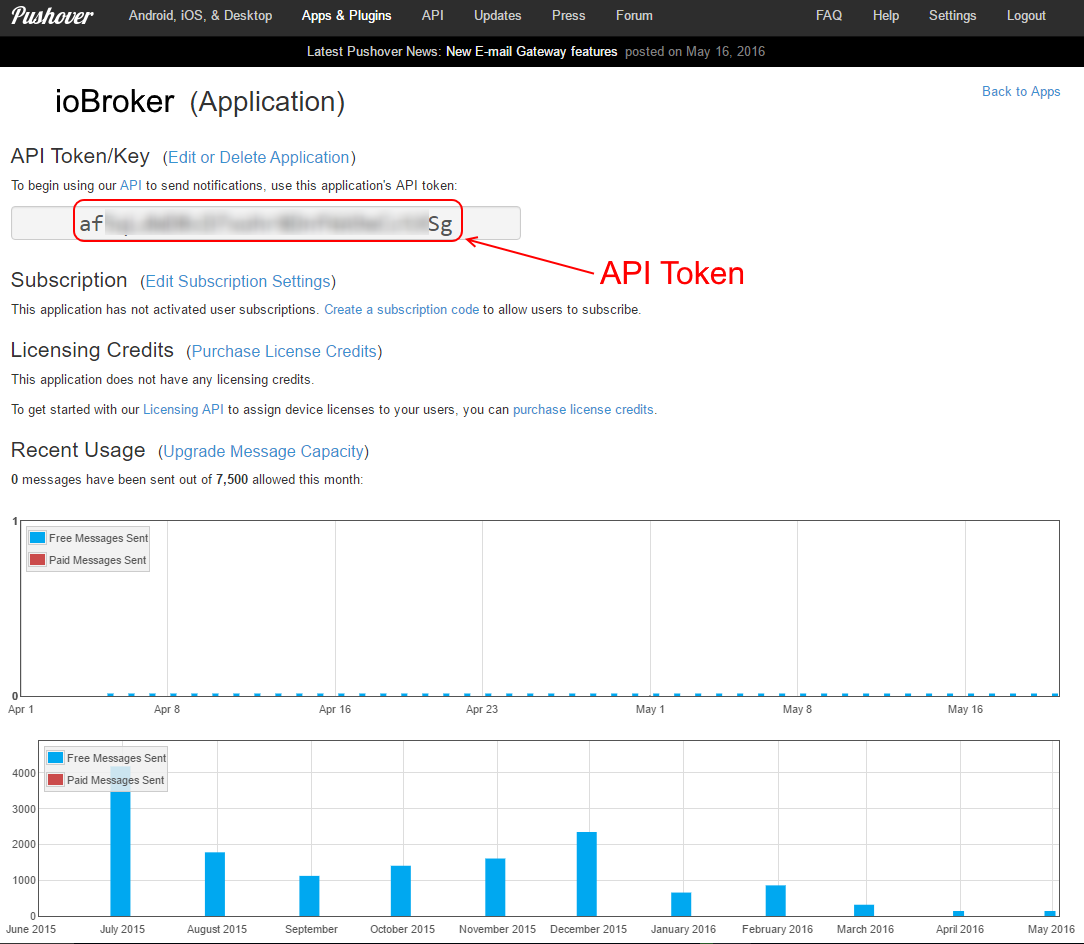Click the September bar in monthly chart
1084x944 pixels.
pyautogui.click(x=309, y=896)
